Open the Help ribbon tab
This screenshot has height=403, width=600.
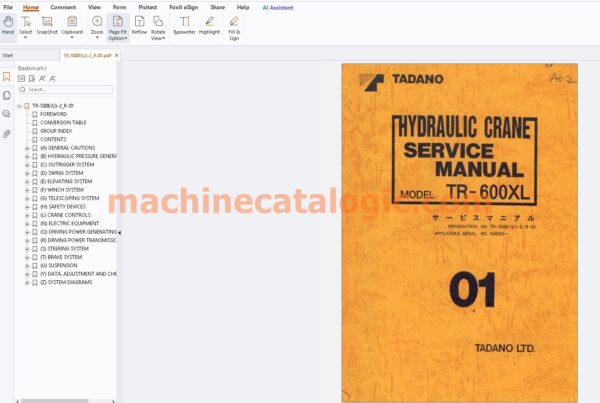(x=243, y=7)
